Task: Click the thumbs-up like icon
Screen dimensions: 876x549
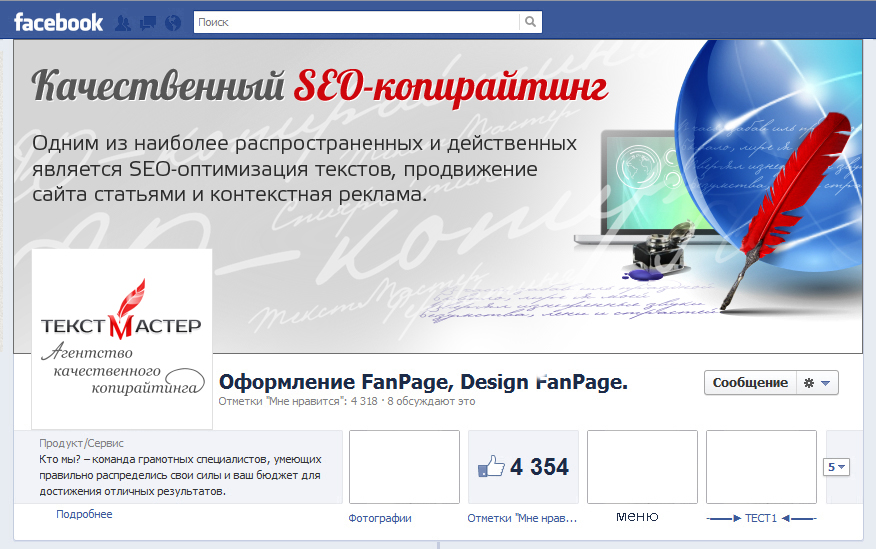Action: coord(491,467)
